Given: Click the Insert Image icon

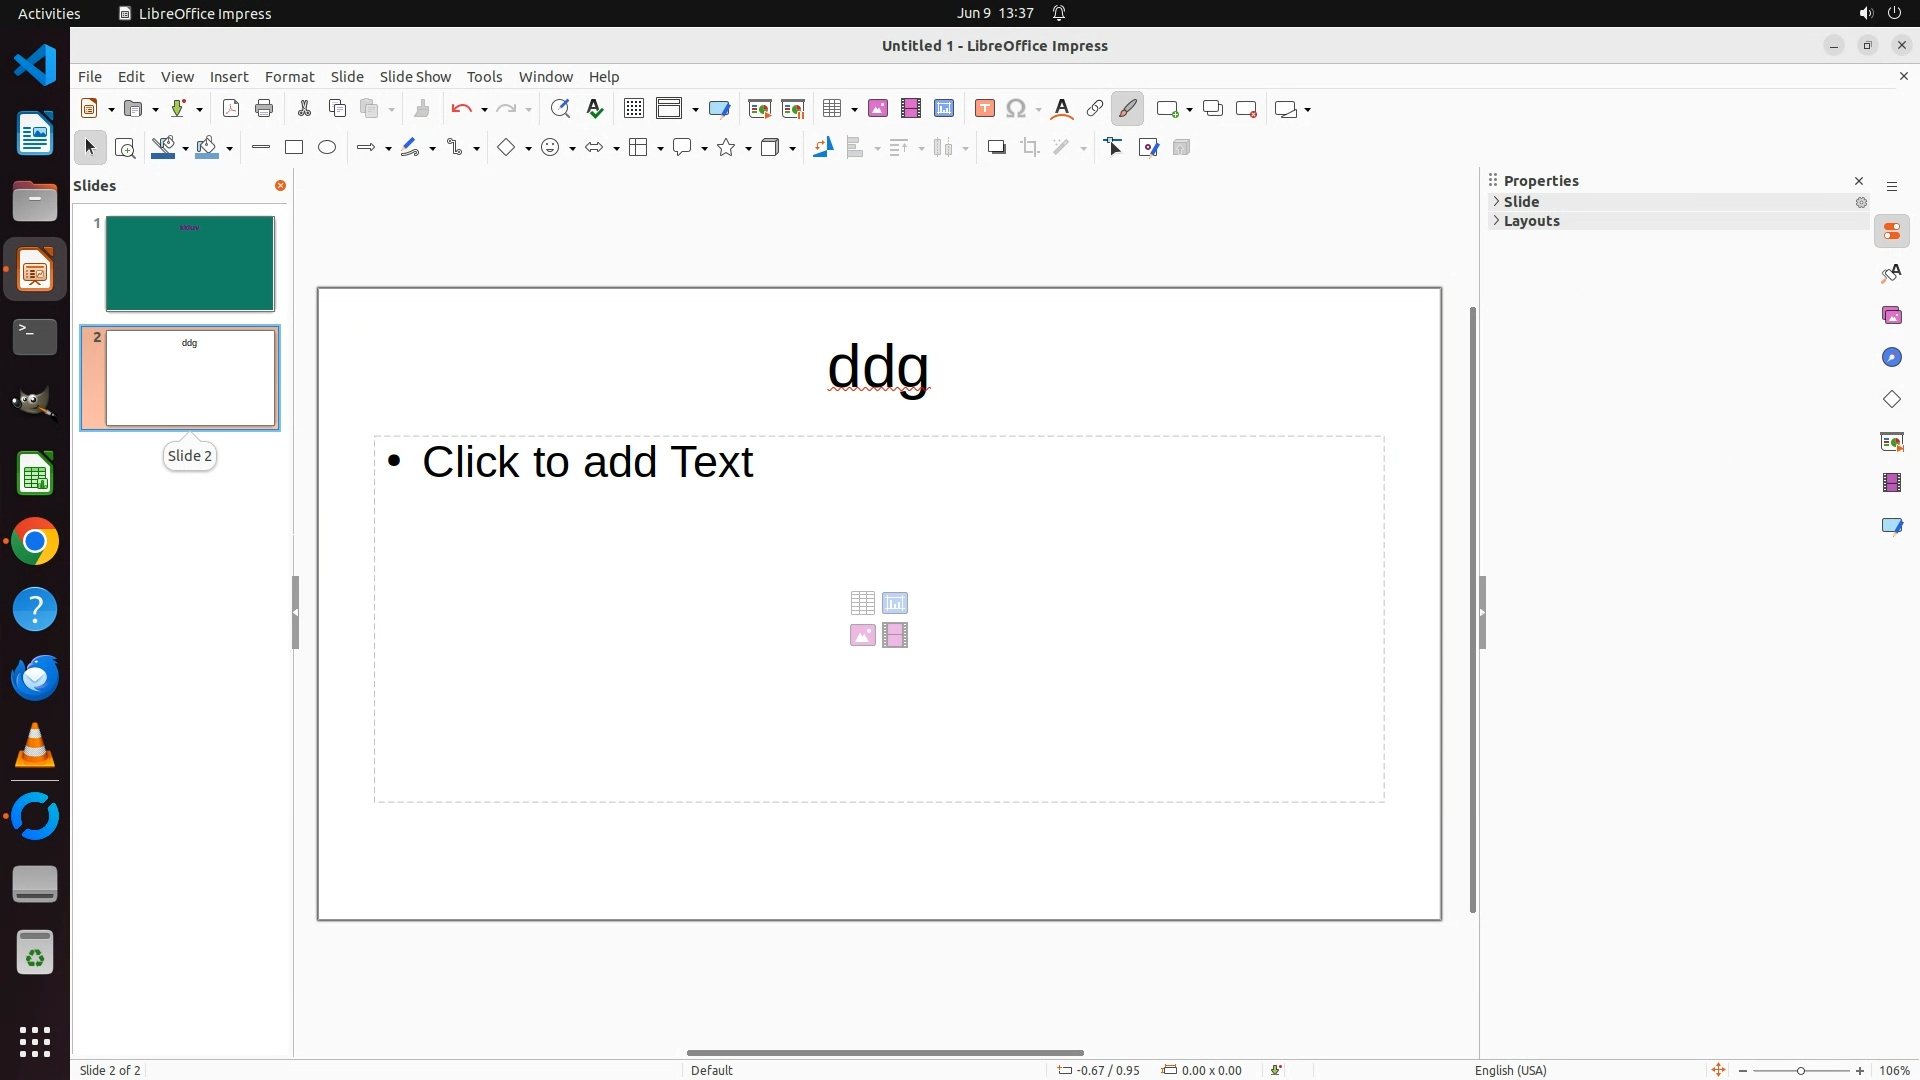Looking at the screenshot, I should tap(878, 109).
